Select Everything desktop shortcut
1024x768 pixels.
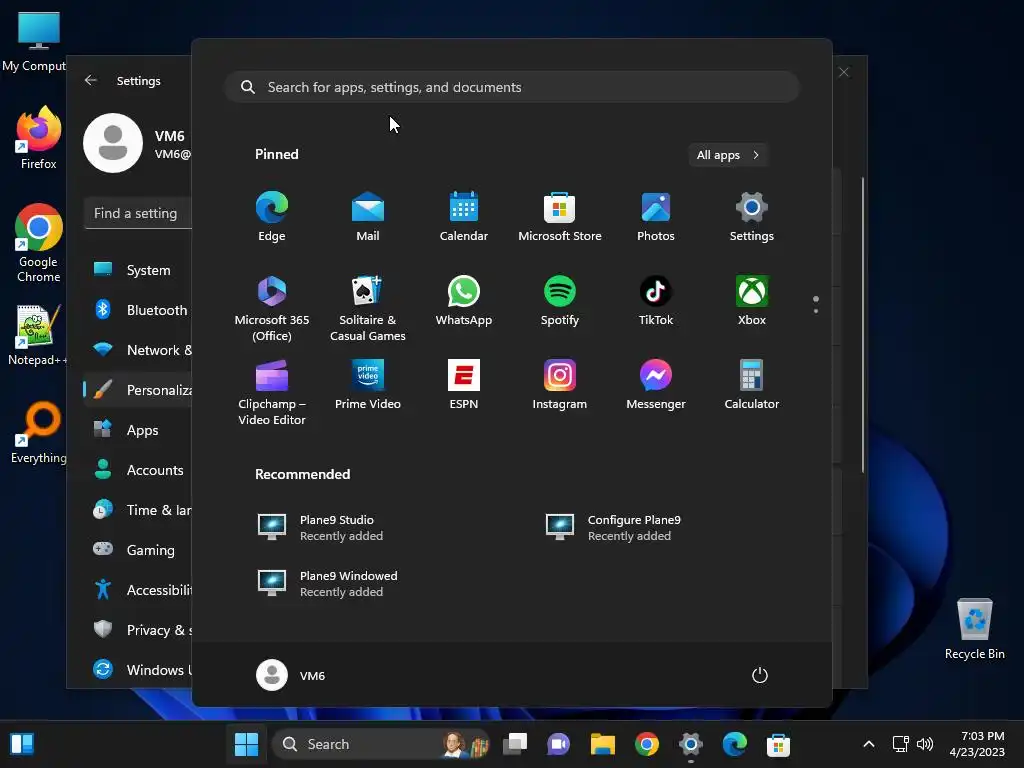pos(39,433)
